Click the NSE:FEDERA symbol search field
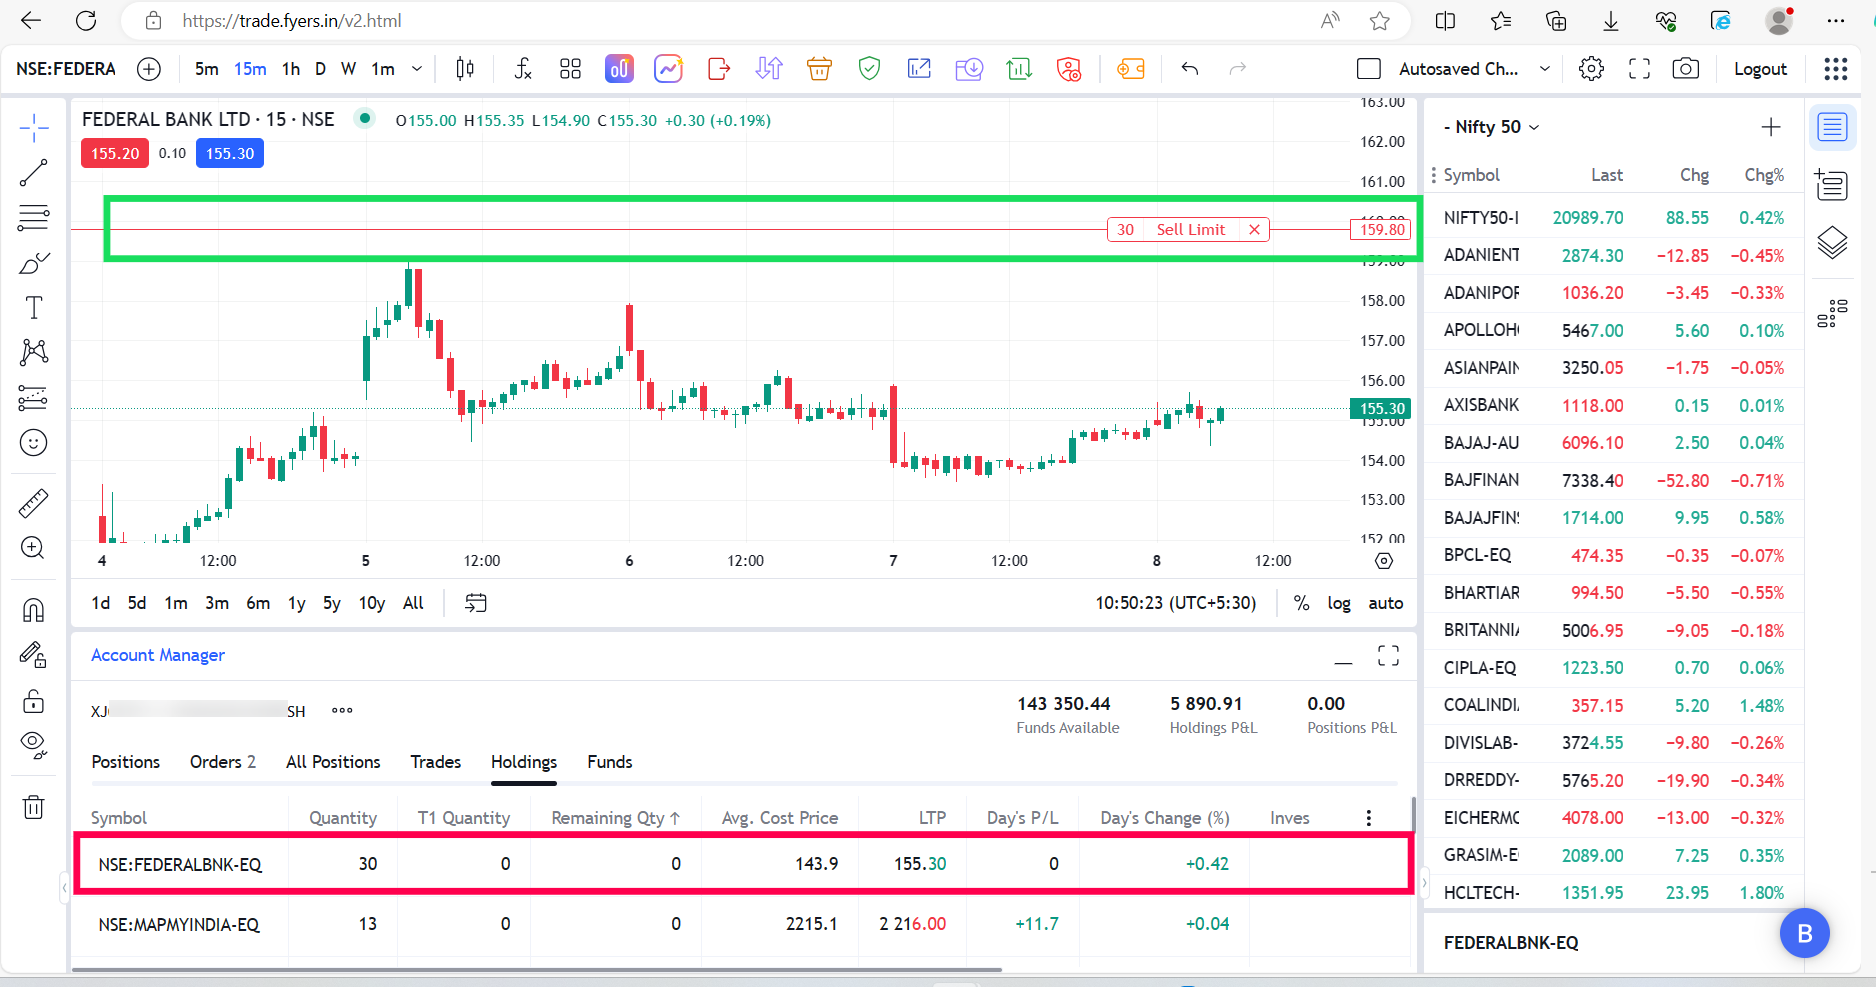Viewport: 1876px width, 987px height. click(x=66, y=69)
